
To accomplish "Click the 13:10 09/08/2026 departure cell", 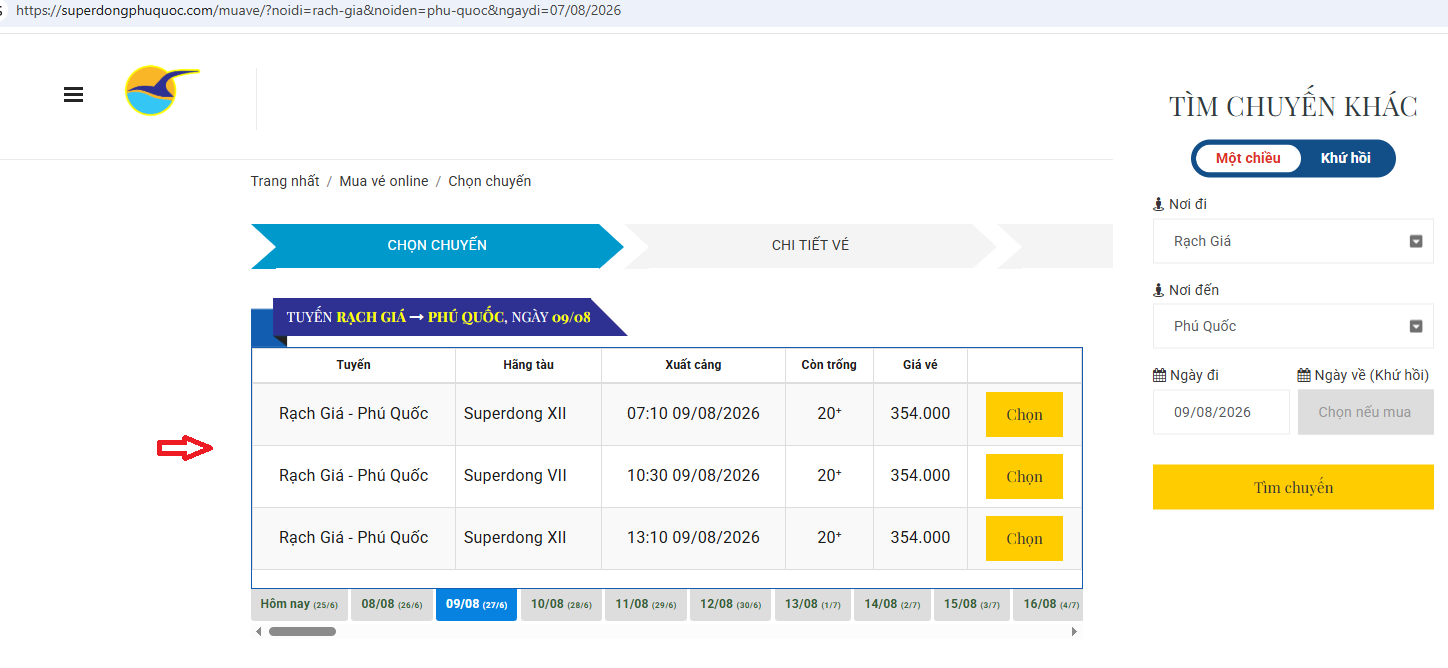I will click(x=693, y=538).
